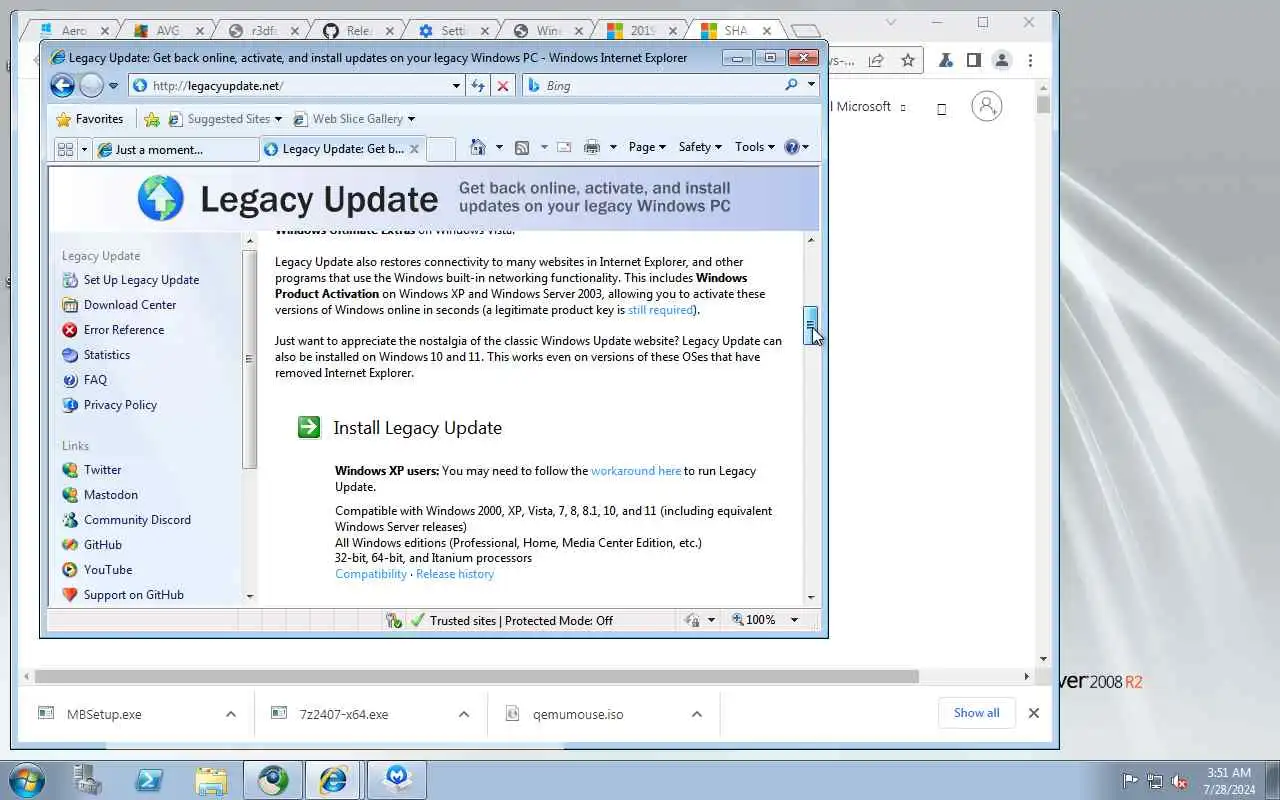Click the 'still required' link
This screenshot has width=1280, height=800.
[x=660, y=310]
